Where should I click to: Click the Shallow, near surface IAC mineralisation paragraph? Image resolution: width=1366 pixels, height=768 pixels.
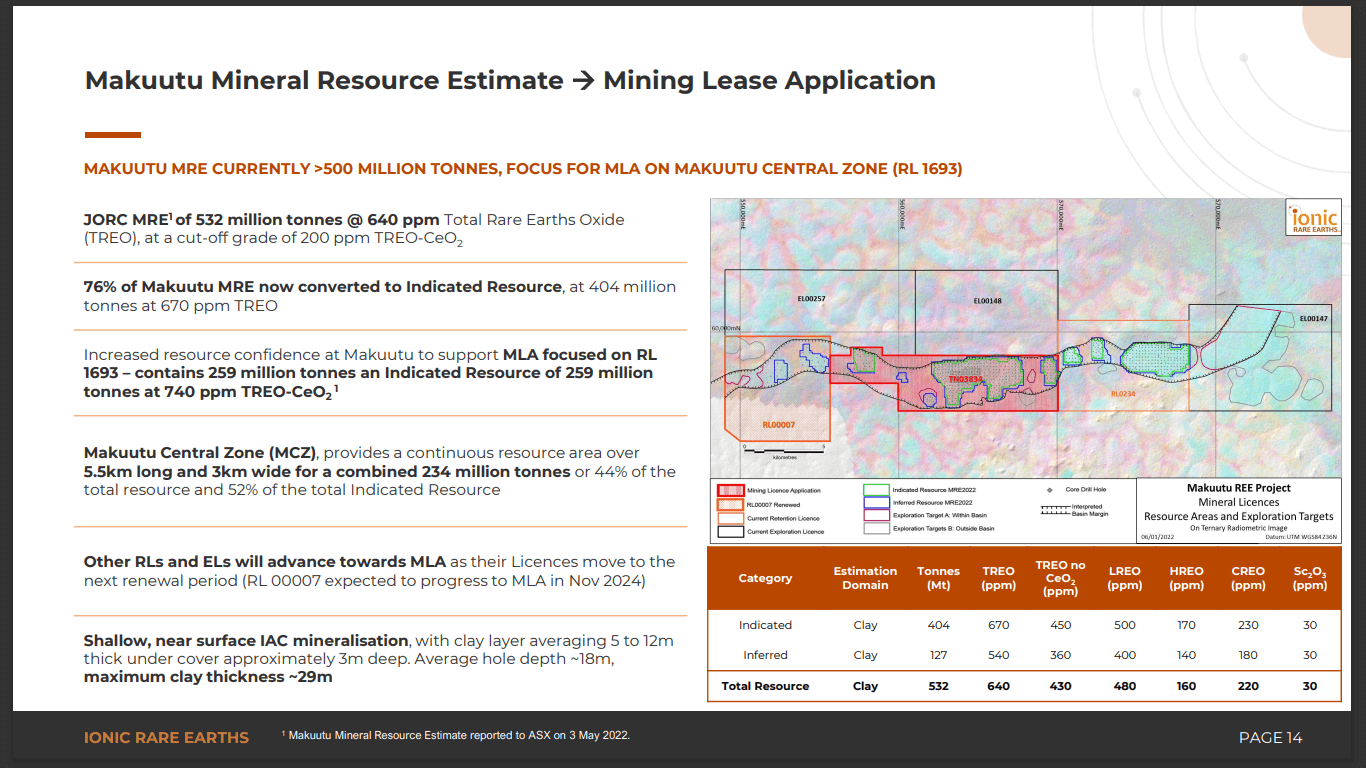pyautogui.click(x=378, y=658)
